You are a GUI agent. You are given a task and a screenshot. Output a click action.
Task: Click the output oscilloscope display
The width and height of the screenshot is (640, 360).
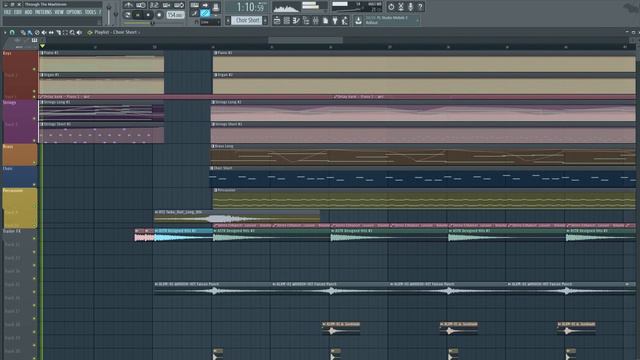pos(287,7)
